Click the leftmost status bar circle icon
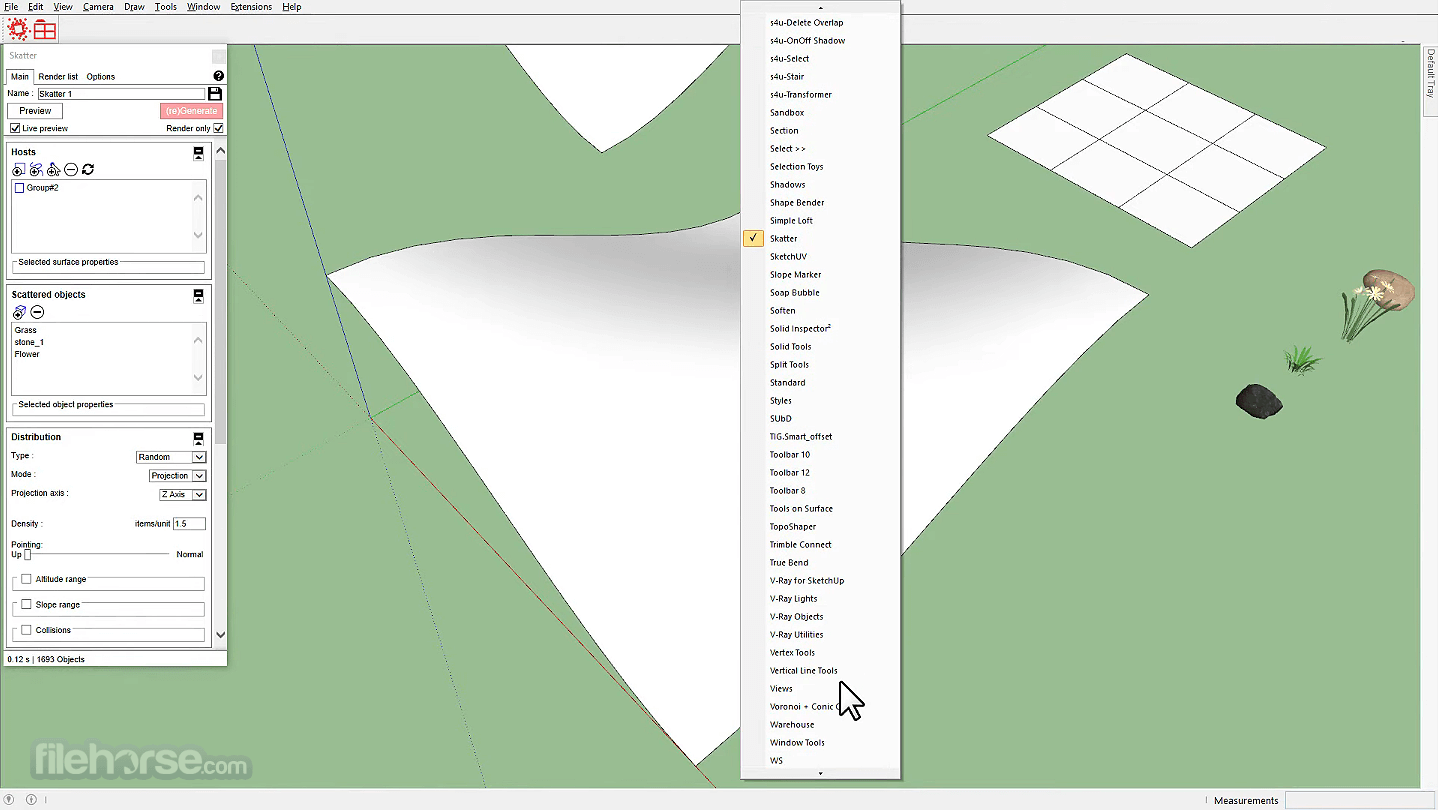1439x810 pixels. point(9,800)
